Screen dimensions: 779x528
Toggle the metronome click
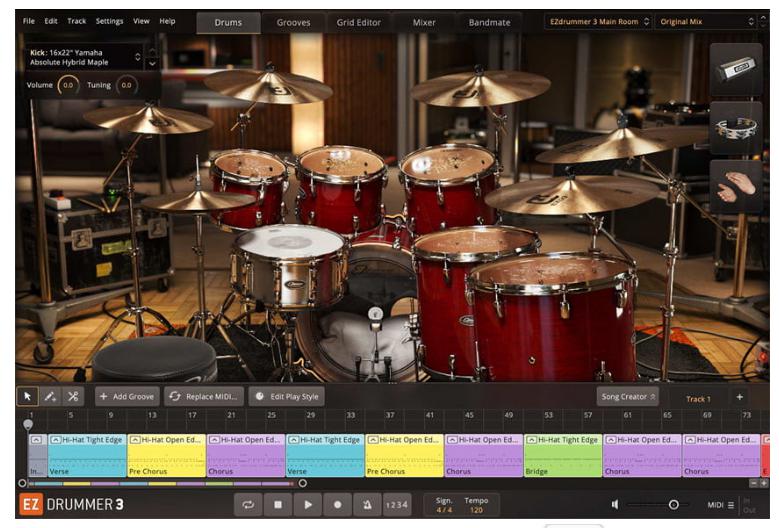coord(367,505)
